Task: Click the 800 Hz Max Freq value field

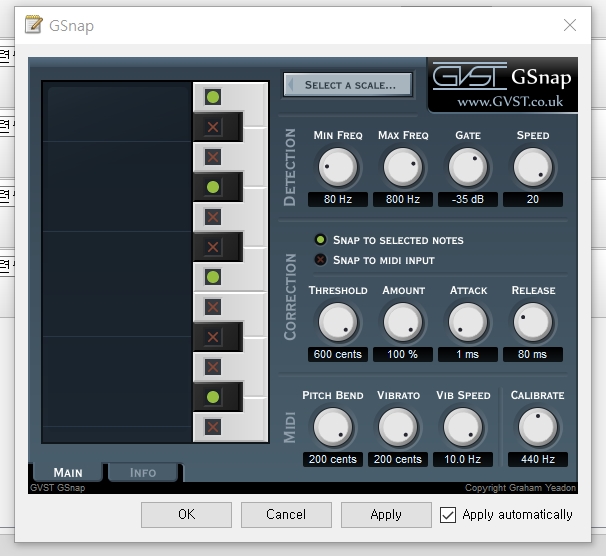Action: pos(403,199)
